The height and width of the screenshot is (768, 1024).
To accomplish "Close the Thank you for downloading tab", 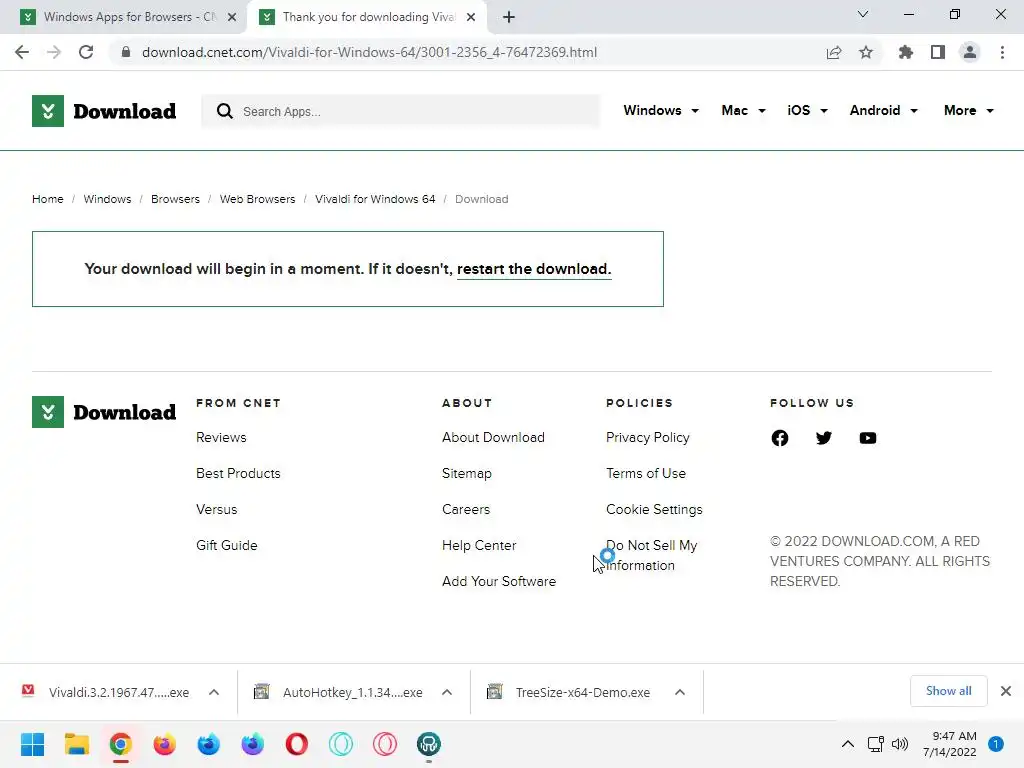I will 471,17.
